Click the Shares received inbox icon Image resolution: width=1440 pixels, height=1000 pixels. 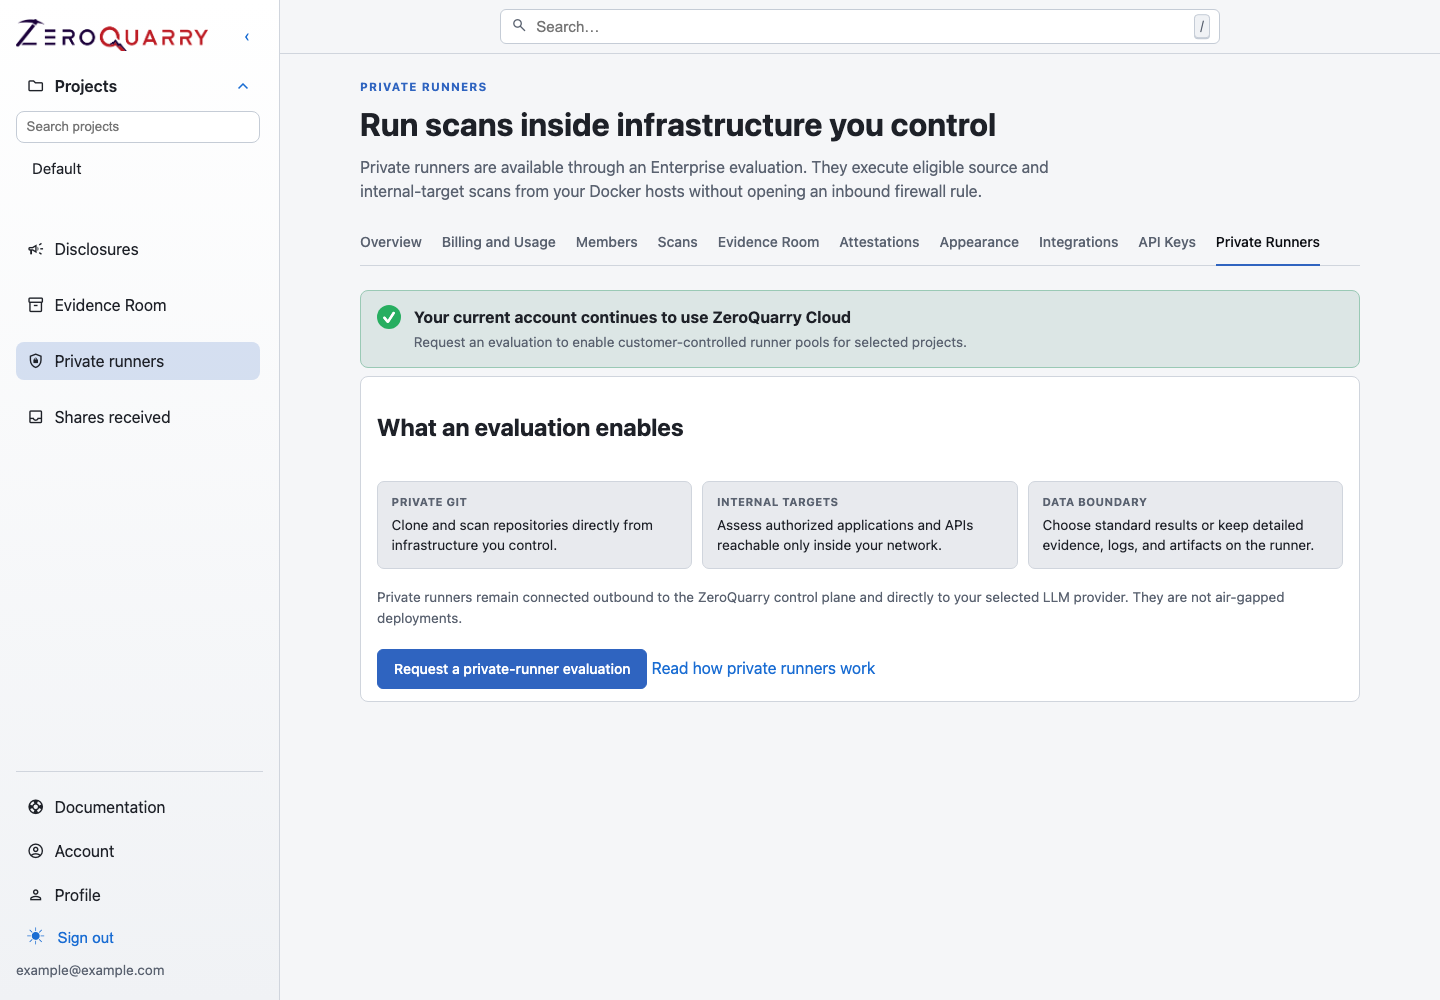pyautogui.click(x=36, y=417)
